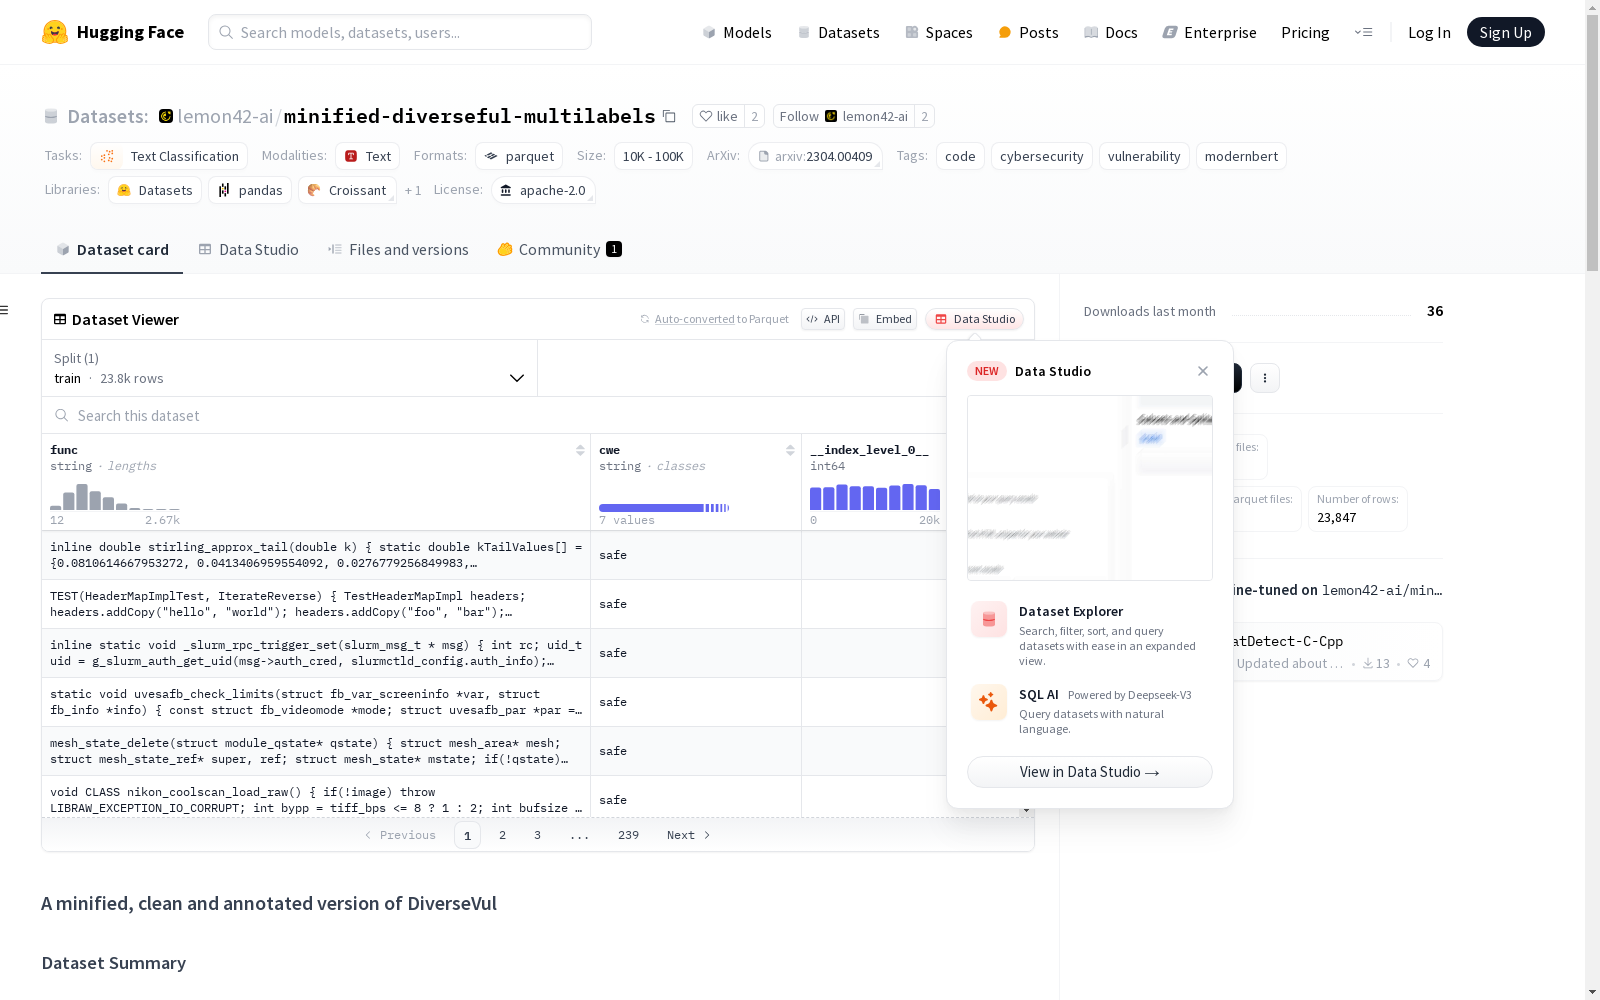Image resolution: width=1600 pixels, height=1000 pixels.
Task: Open arxiv:2304.00409 tag
Action: tap(815, 156)
